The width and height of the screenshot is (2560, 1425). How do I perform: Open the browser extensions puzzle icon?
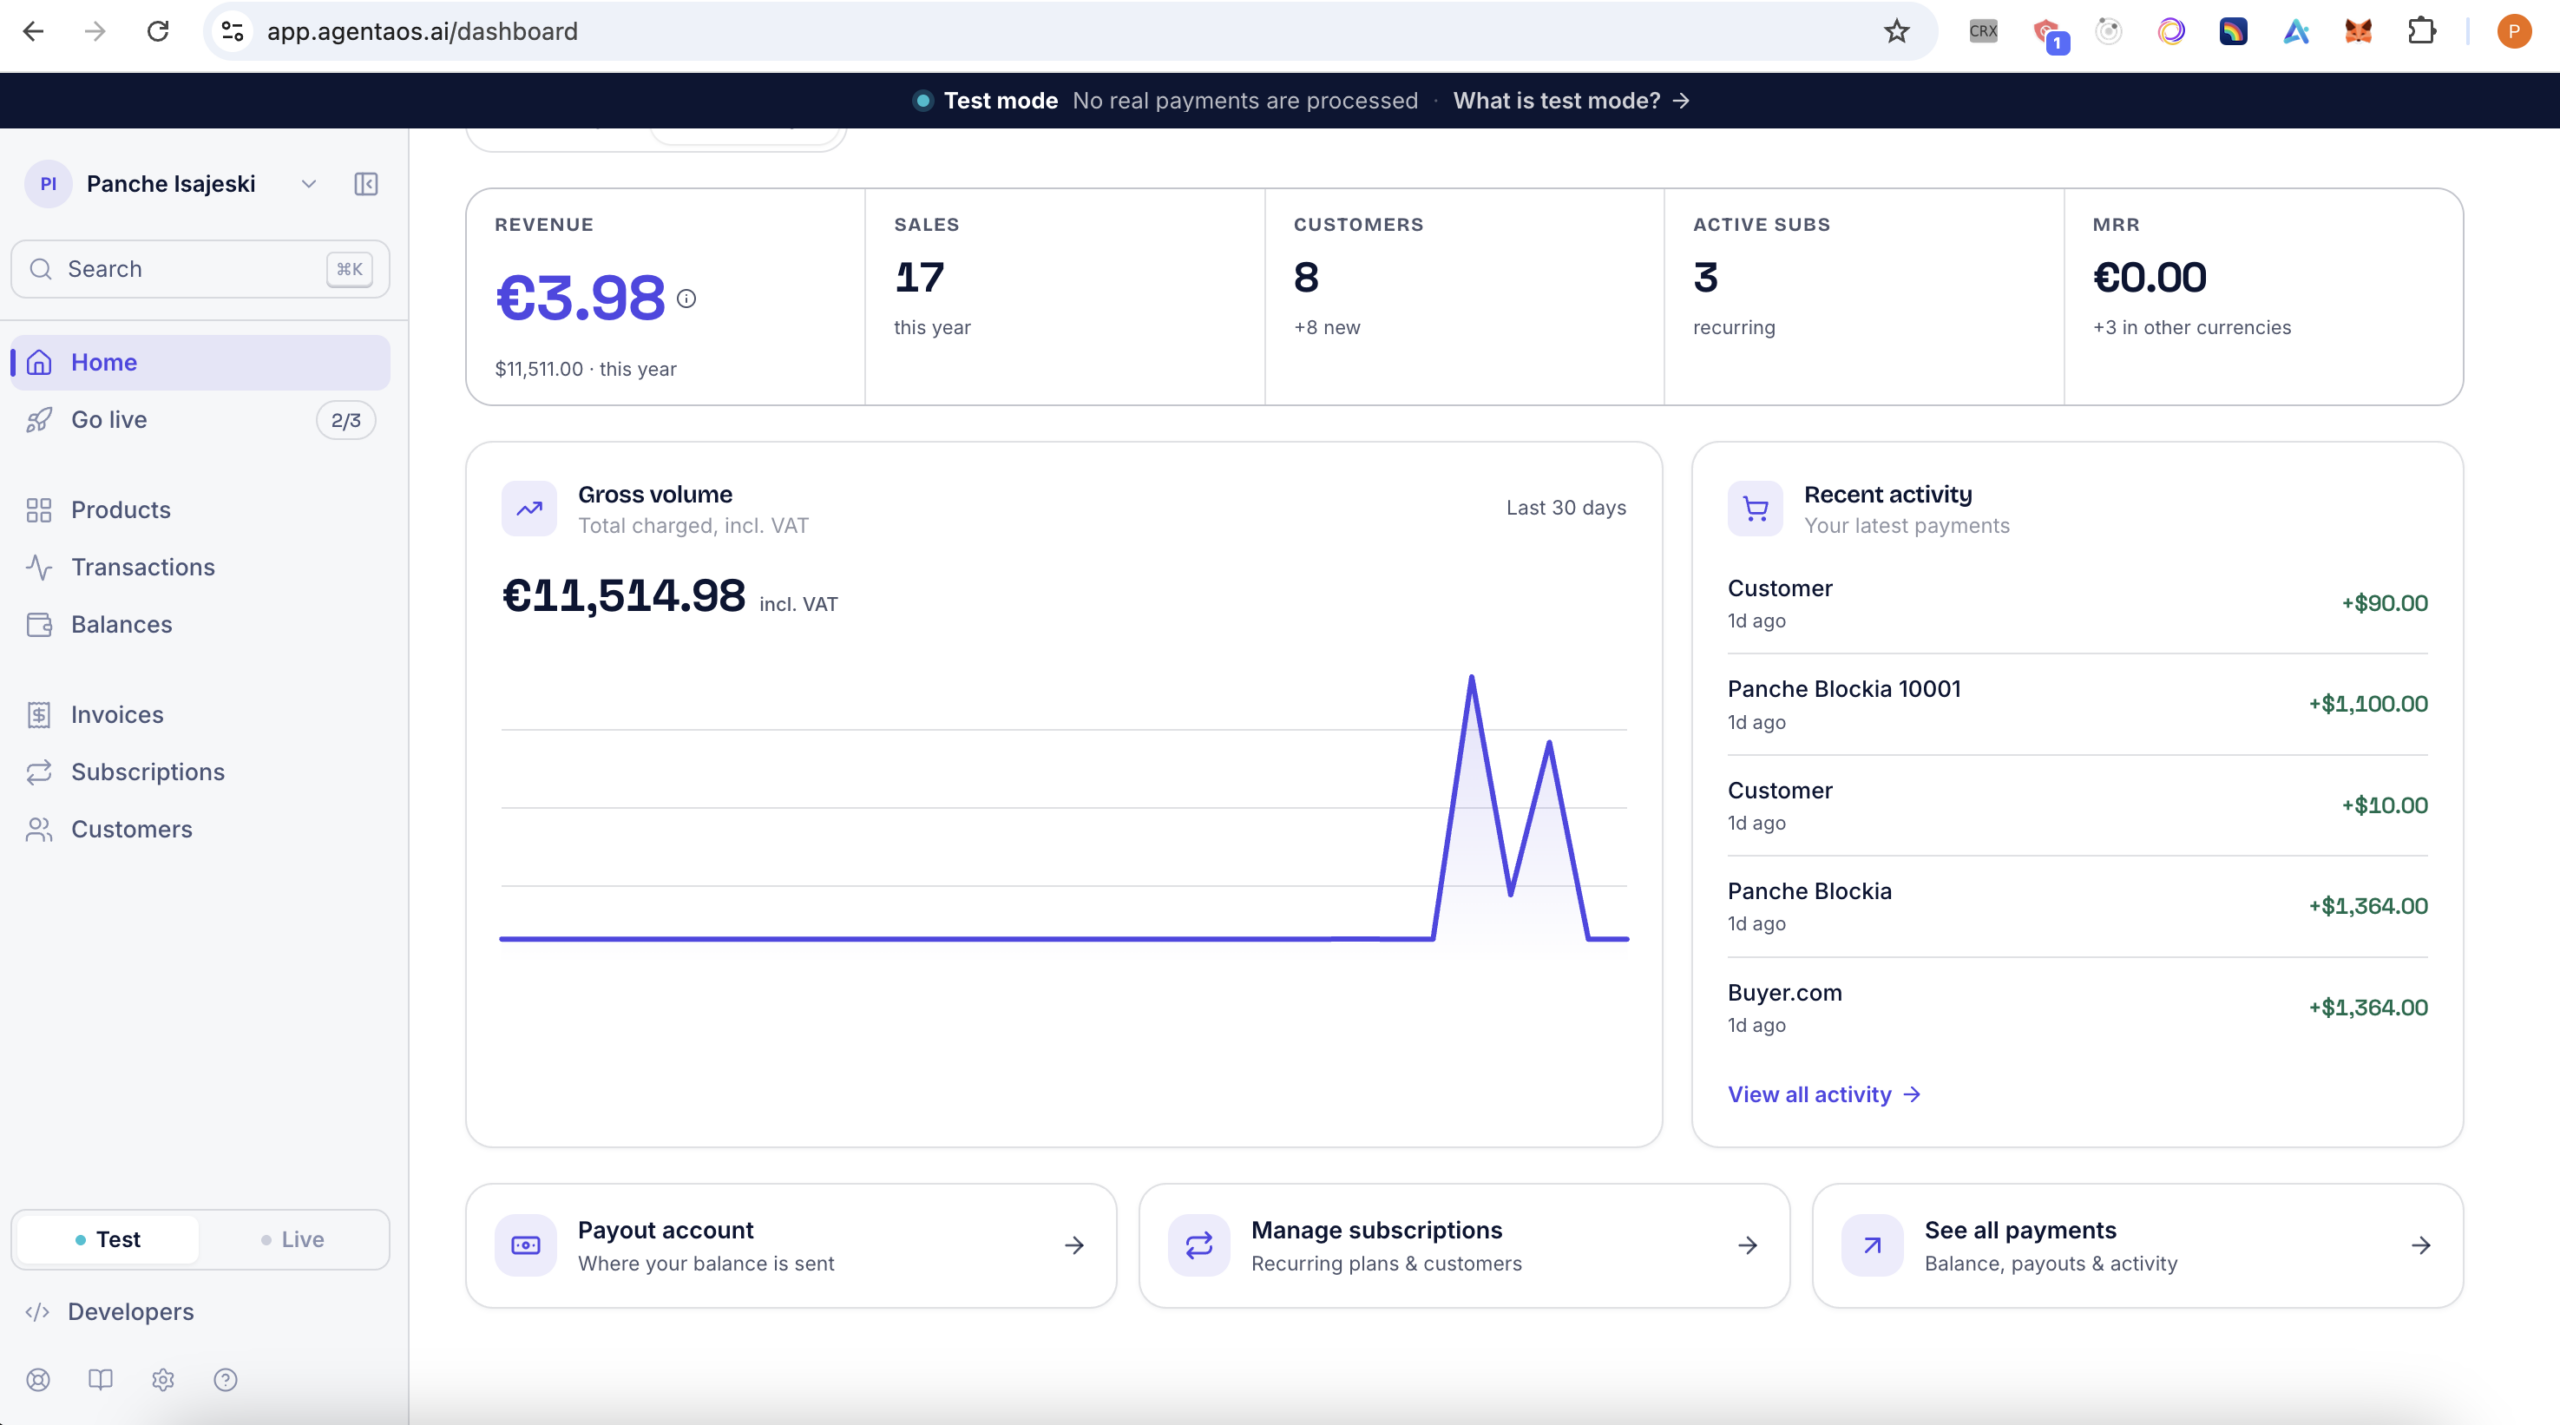(2421, 31)
